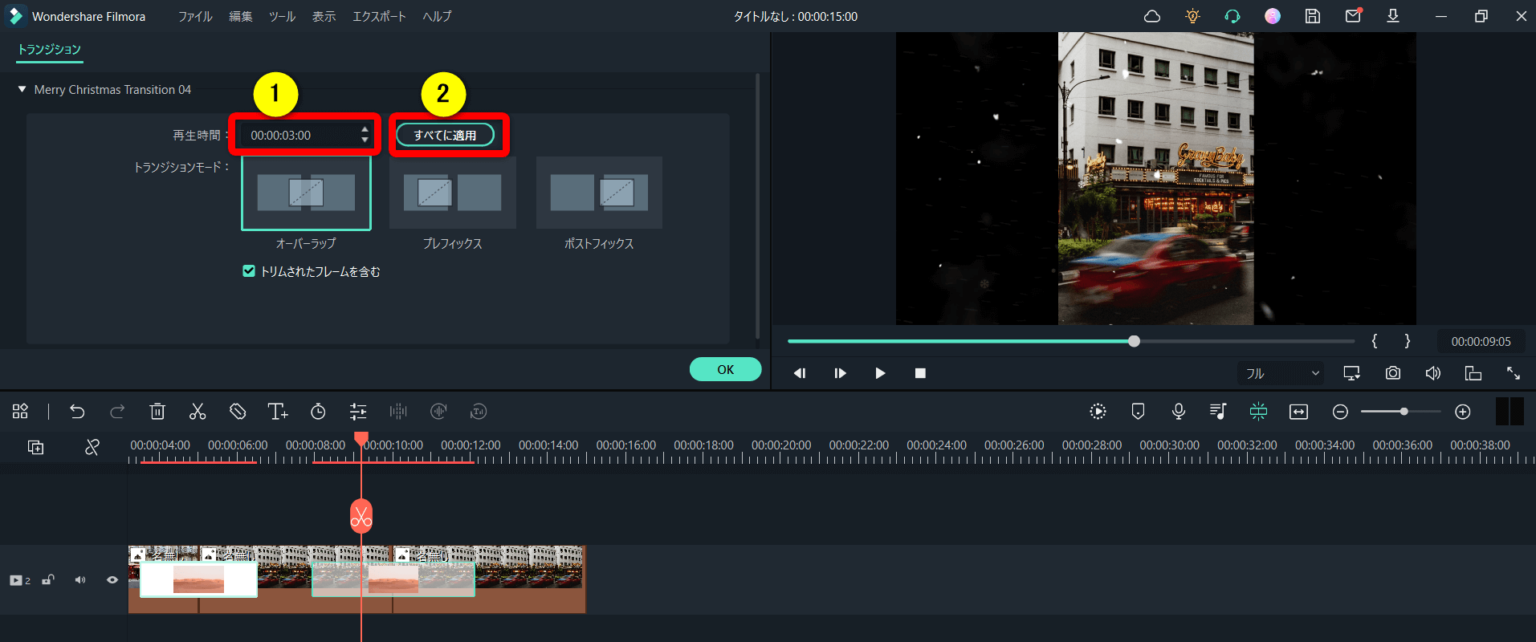Image resolution: width=1536 pixels, height=642 pixels.
Task: Toggle the track lock icon
Action: [47, 580]
